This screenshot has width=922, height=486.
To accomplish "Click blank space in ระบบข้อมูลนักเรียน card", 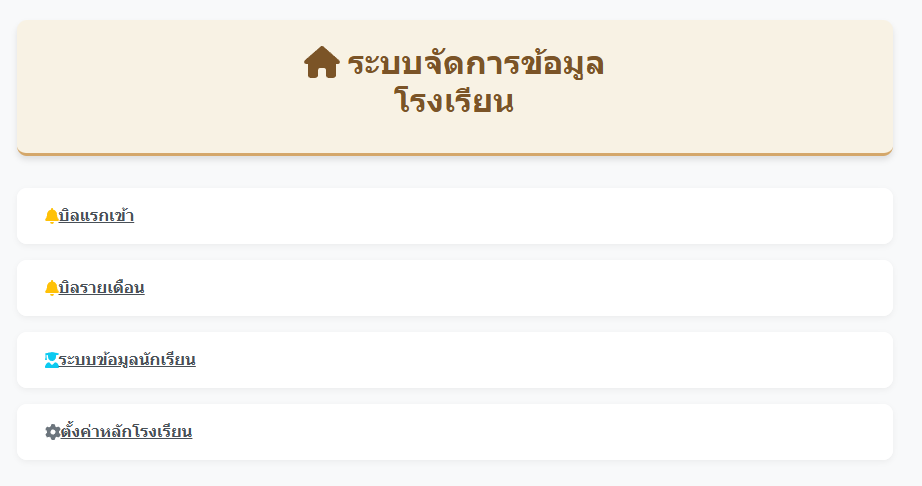I will (541, 360).
